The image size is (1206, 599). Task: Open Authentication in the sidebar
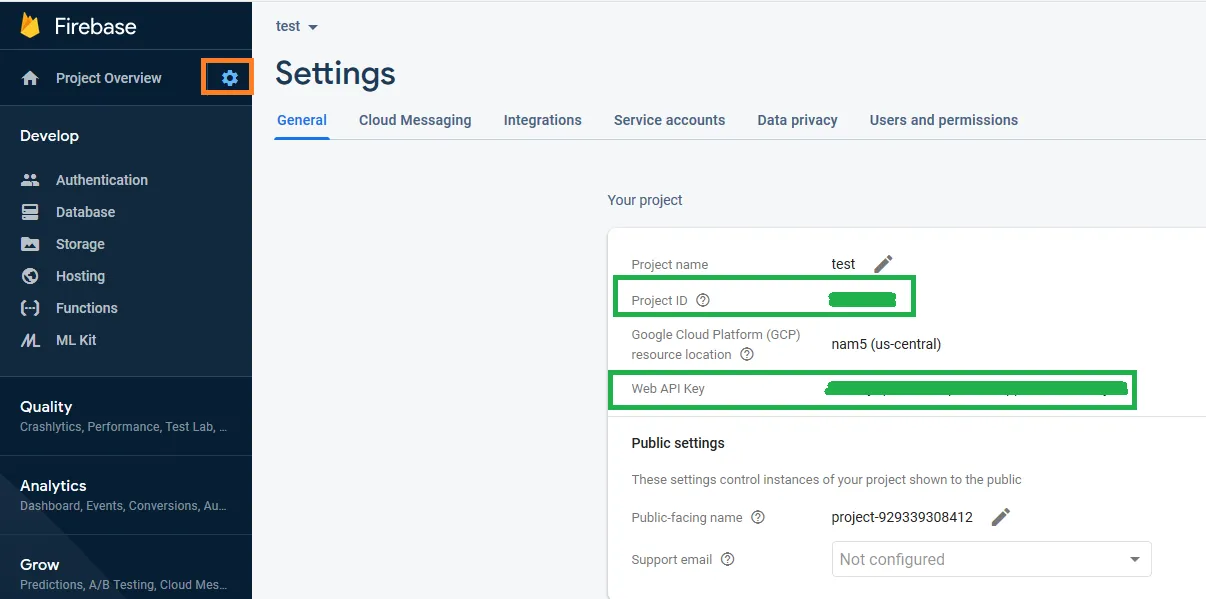pos(101,180)
